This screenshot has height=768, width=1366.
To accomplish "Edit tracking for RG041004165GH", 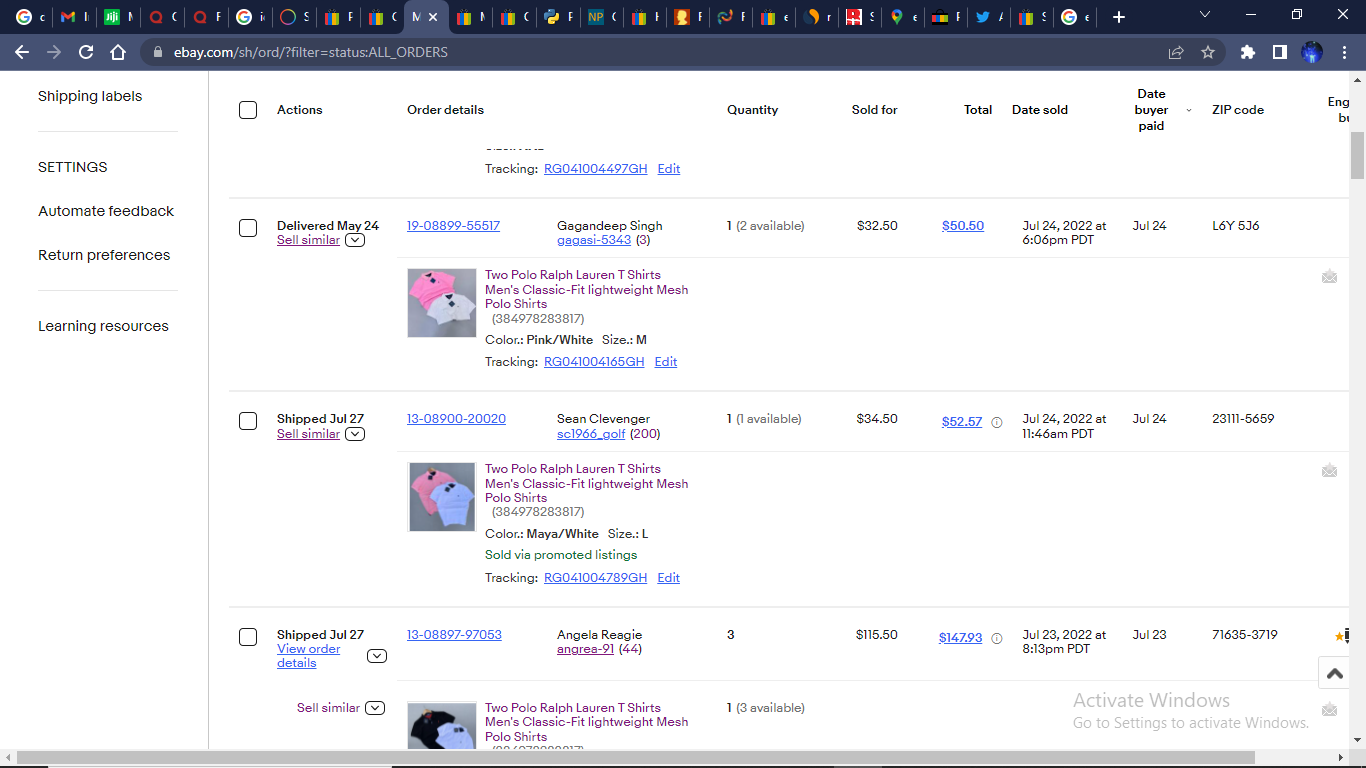I will (x=666, y=362).
